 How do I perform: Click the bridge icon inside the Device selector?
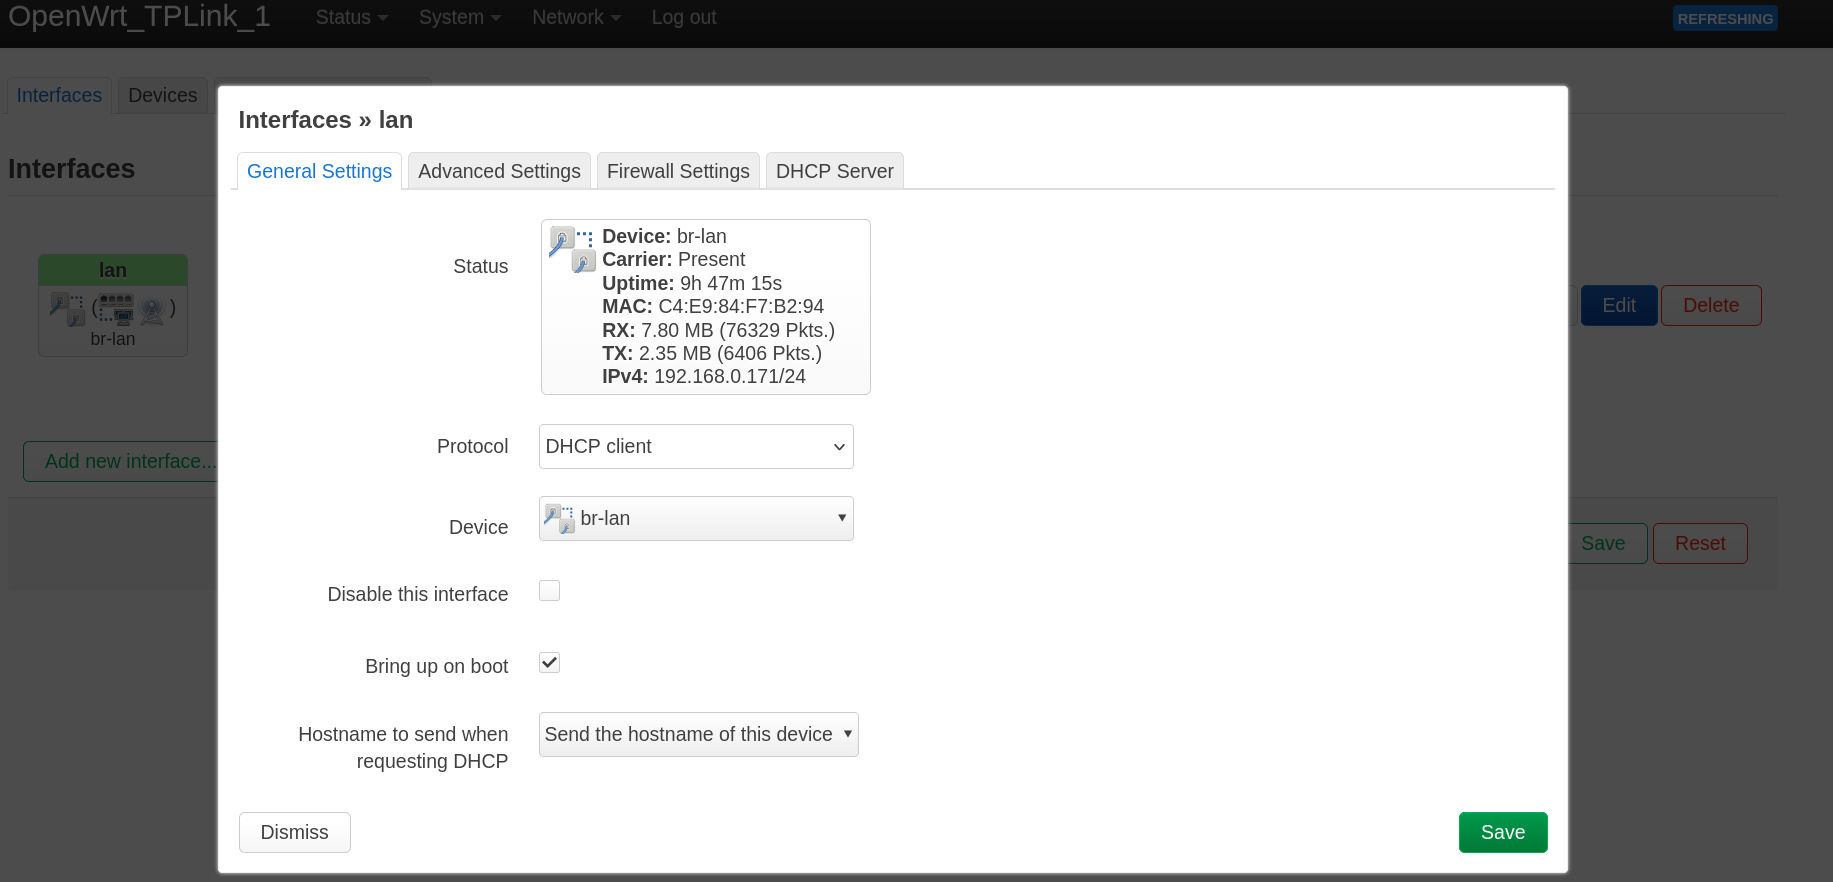[x=558, y=518]
